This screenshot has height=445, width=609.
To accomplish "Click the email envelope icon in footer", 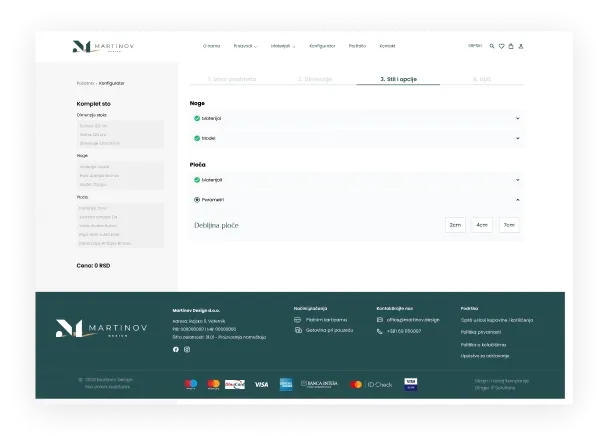I will (x=379, y=320).
